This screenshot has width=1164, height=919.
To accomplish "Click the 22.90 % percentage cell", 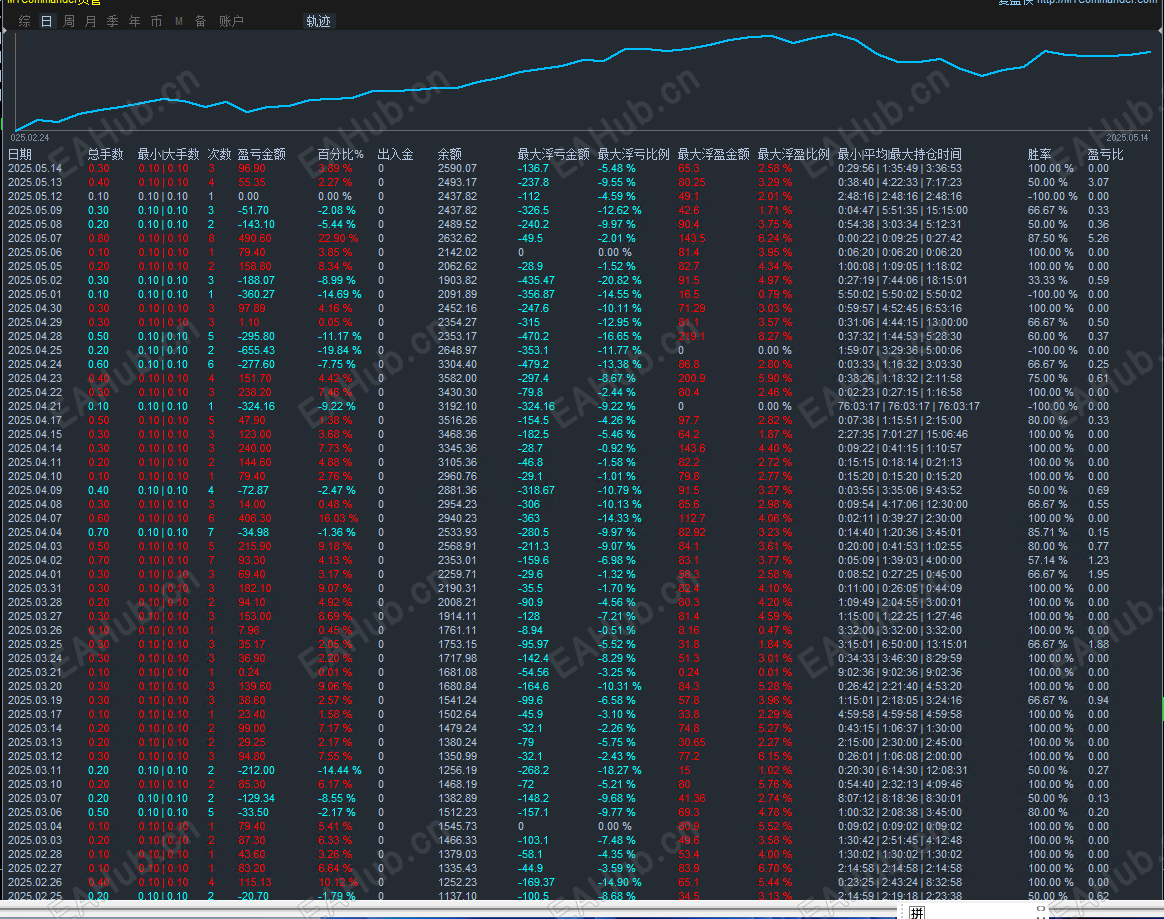I will [x=338, y=238].
